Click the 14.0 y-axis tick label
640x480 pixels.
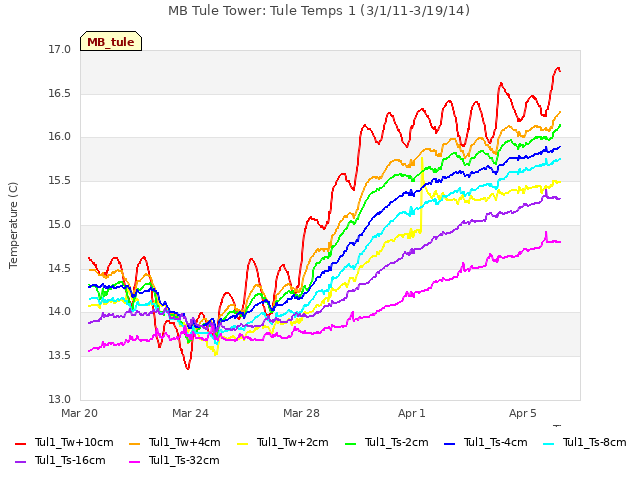60,312
